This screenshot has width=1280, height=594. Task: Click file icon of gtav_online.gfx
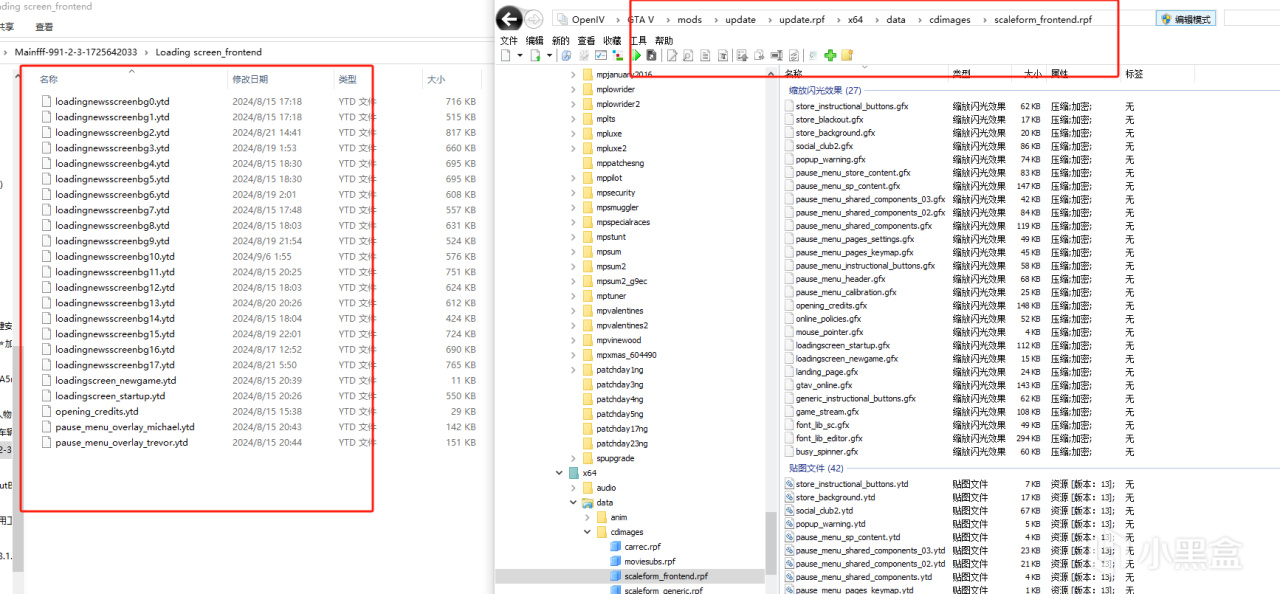[789, 385]
